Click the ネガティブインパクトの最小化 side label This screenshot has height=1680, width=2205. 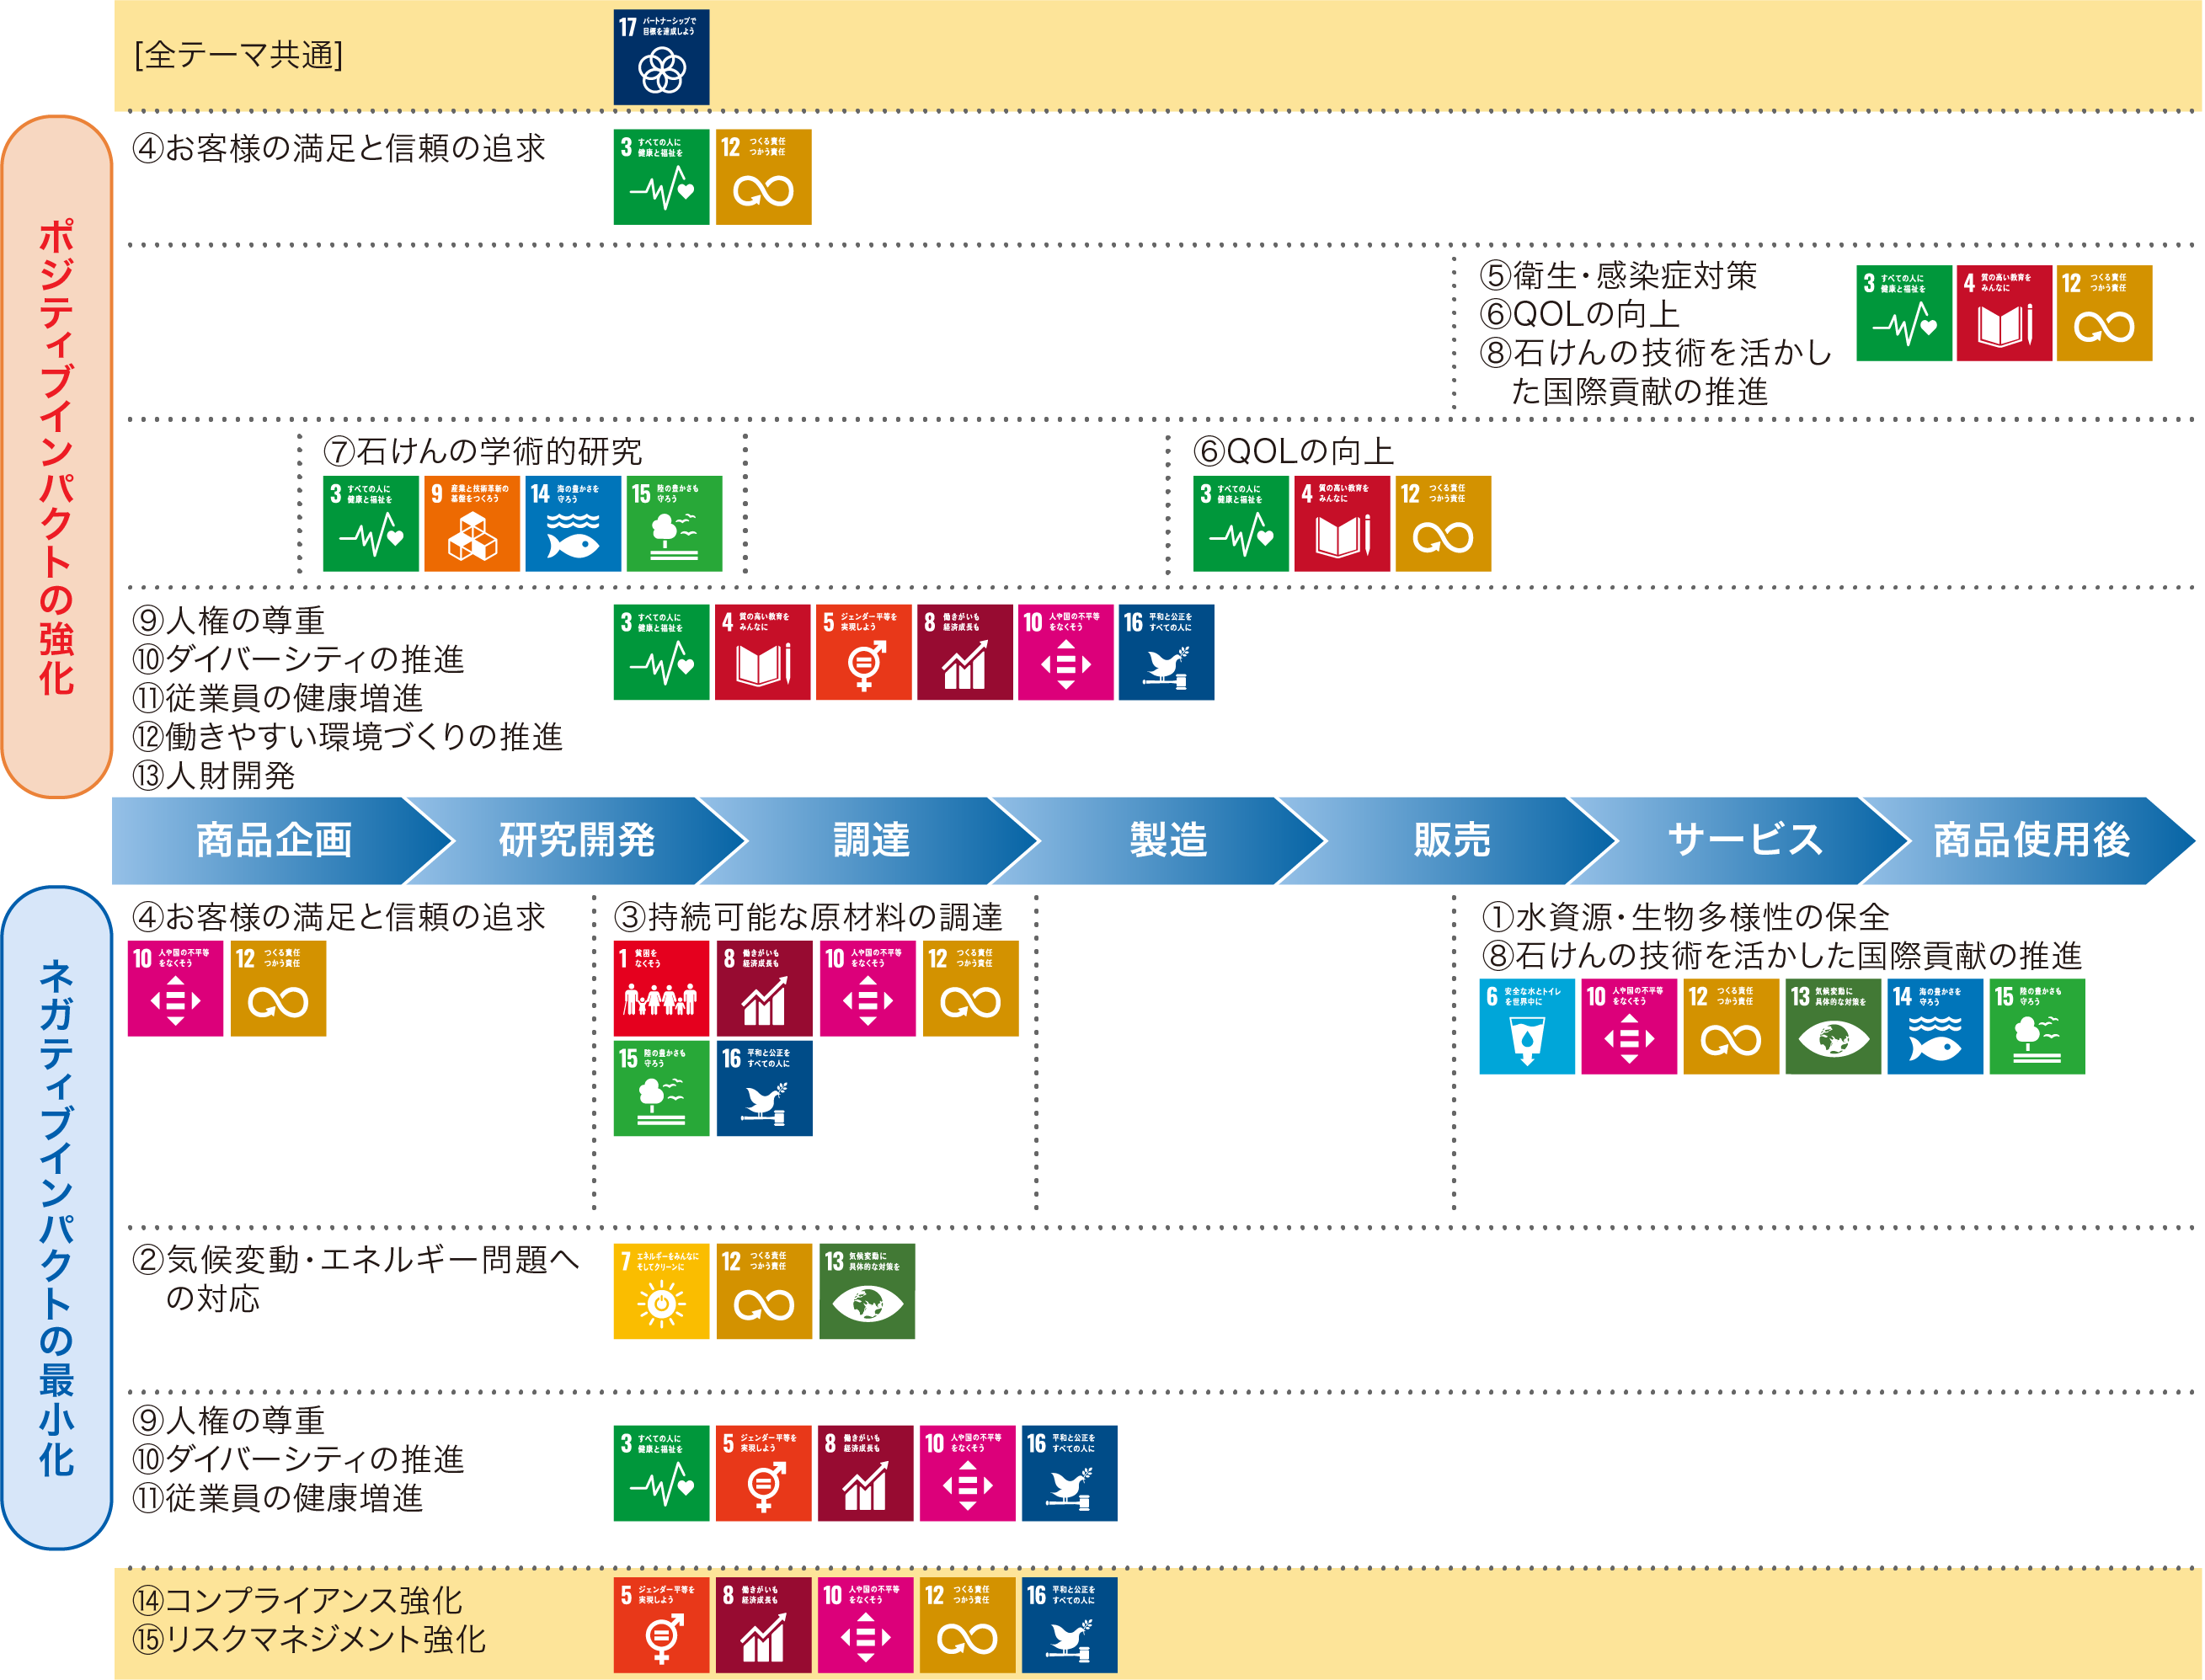point(57,1218)
